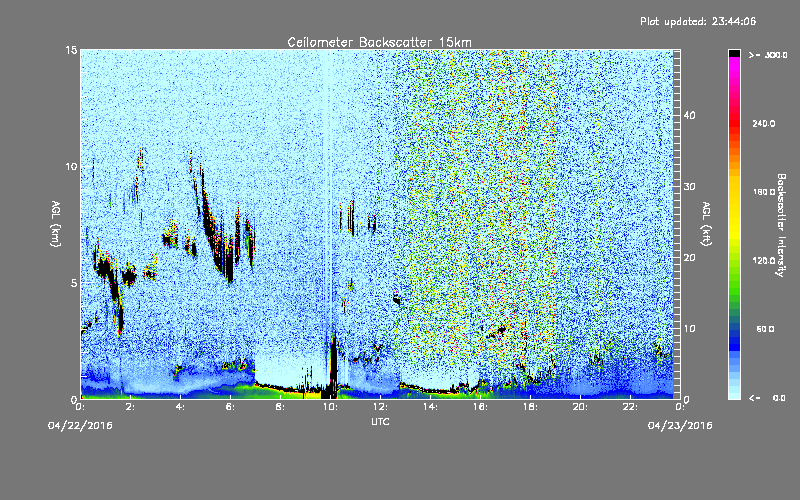Image resolution: width=800 pixels, height=500 pixels.
Task: Click the 4: hour tick label
Action: 181,407
